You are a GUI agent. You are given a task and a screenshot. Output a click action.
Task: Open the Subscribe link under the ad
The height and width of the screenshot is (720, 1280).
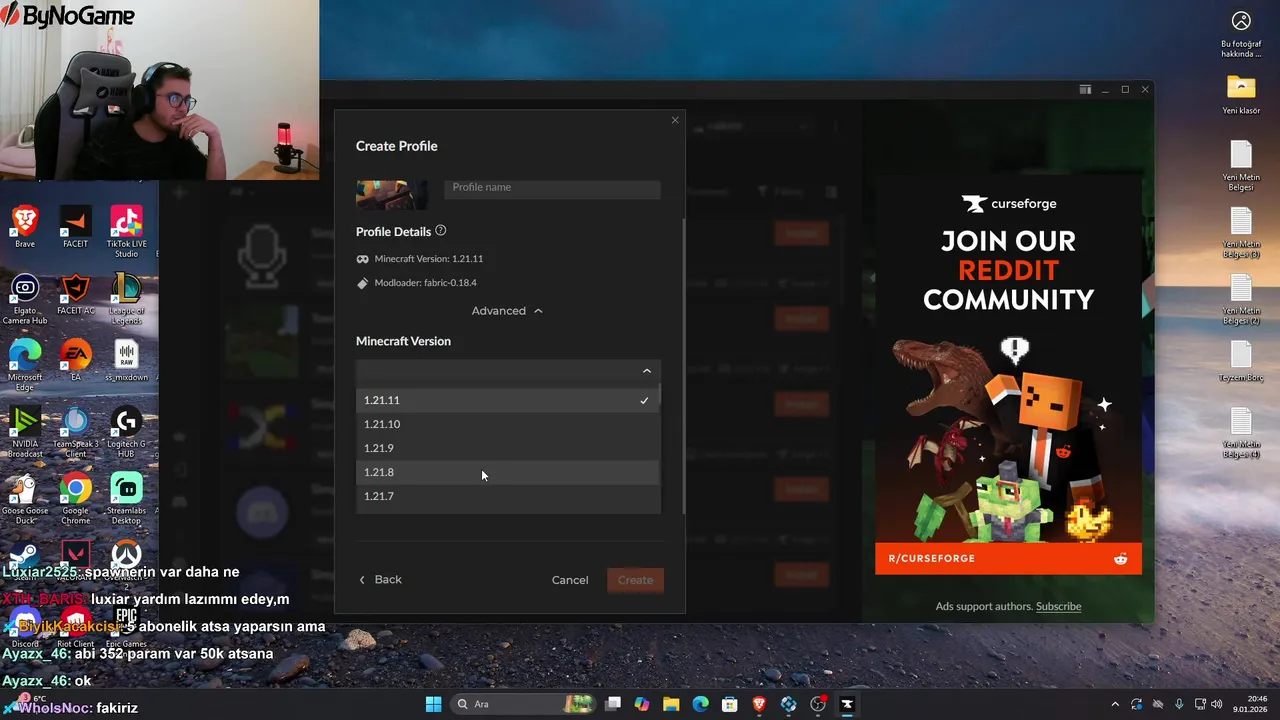click(1058, 606)
